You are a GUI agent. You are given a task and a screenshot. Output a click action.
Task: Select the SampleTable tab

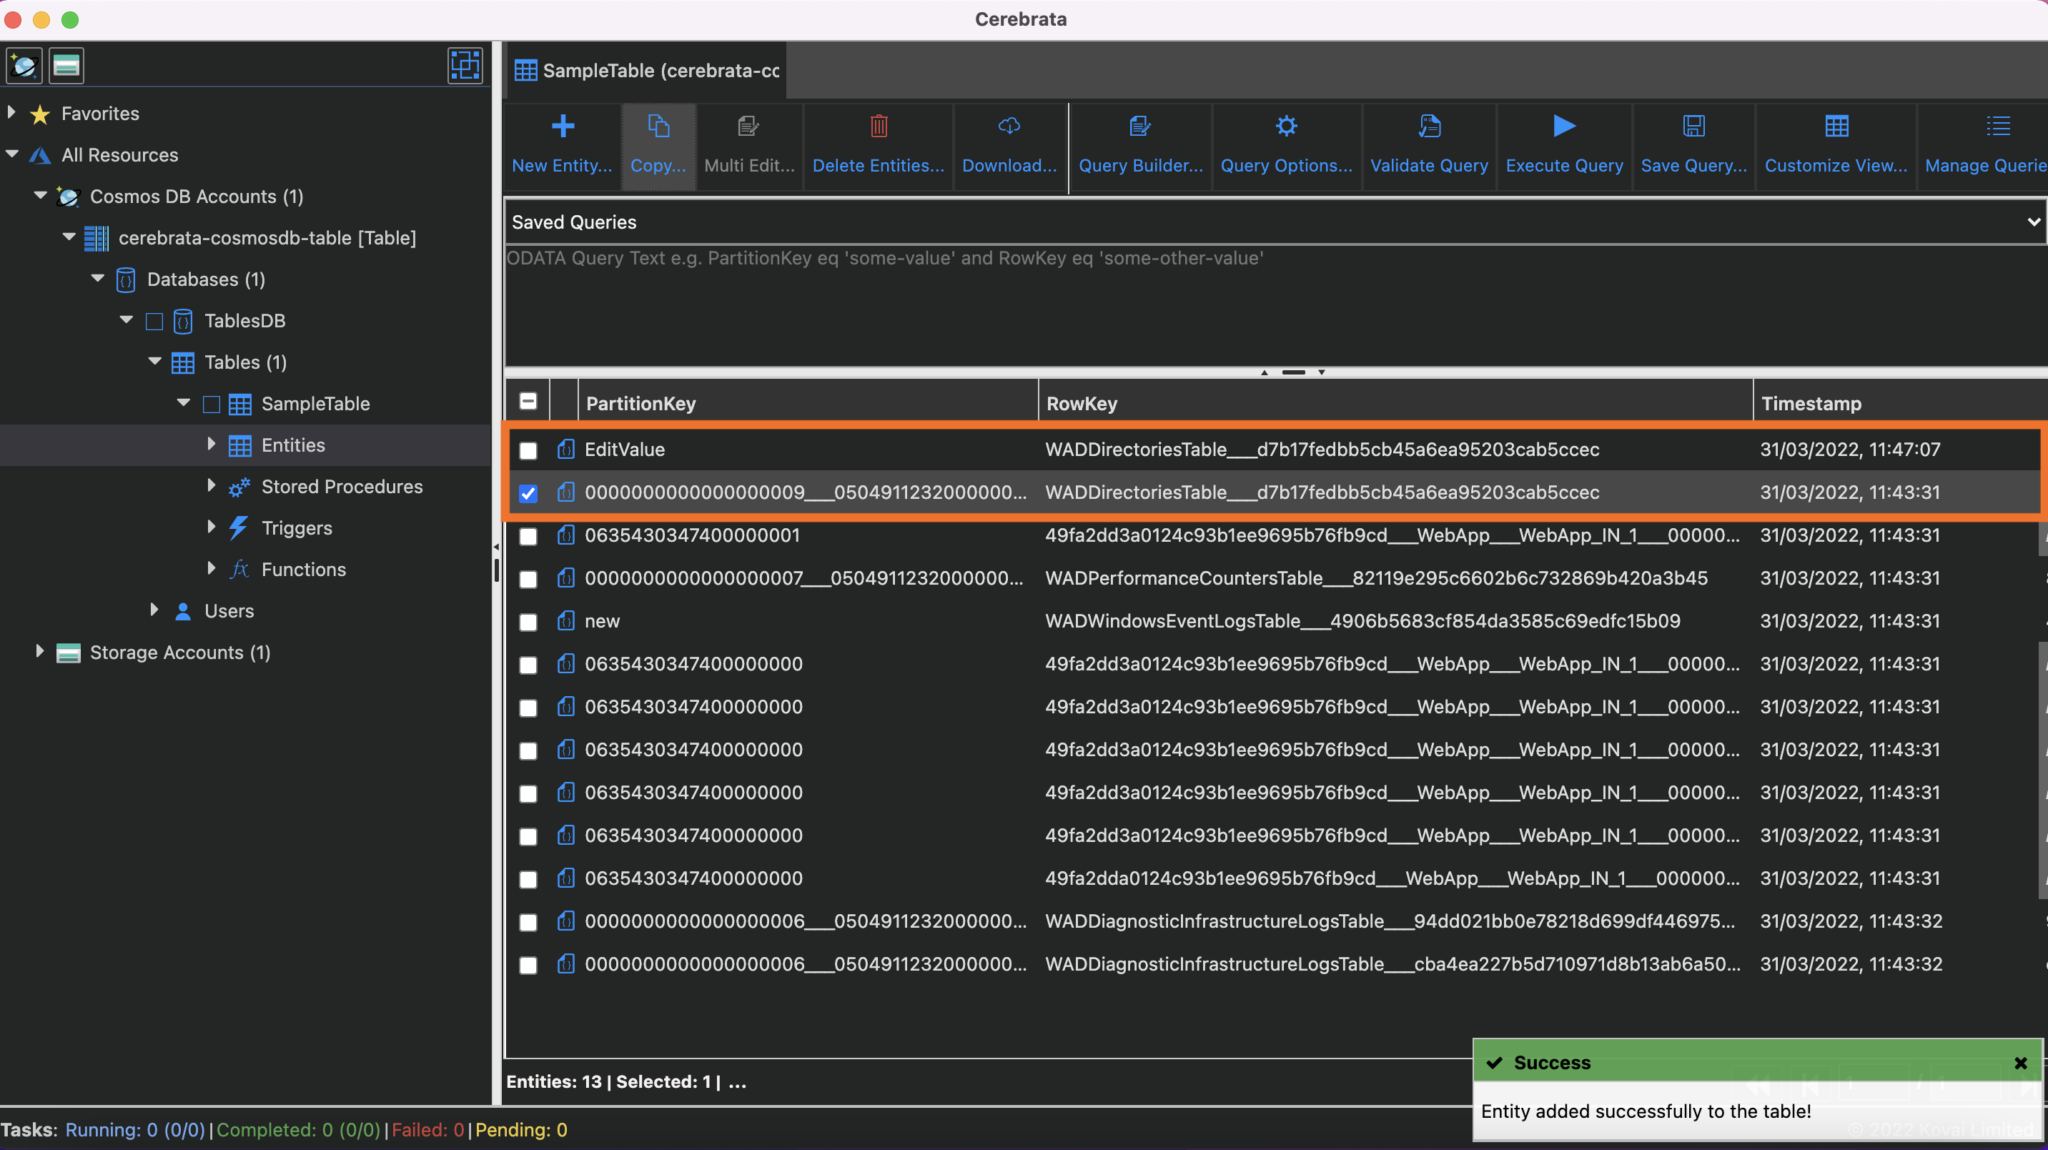(646, 71)
